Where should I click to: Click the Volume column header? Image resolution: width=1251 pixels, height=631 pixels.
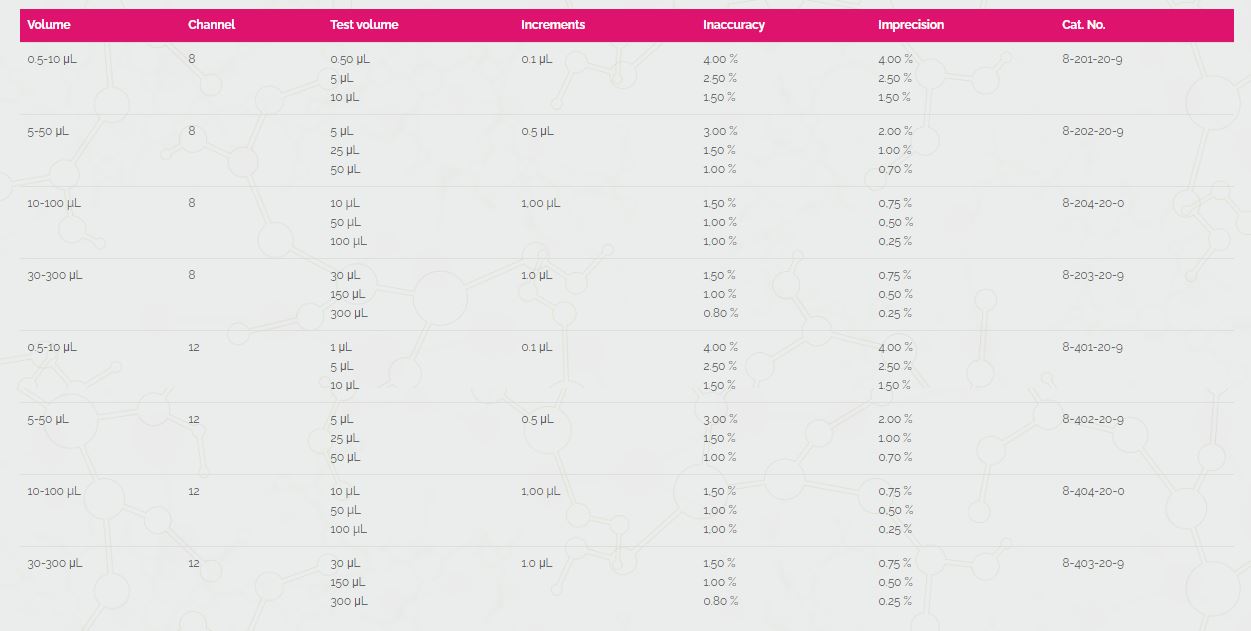point(49,25)
